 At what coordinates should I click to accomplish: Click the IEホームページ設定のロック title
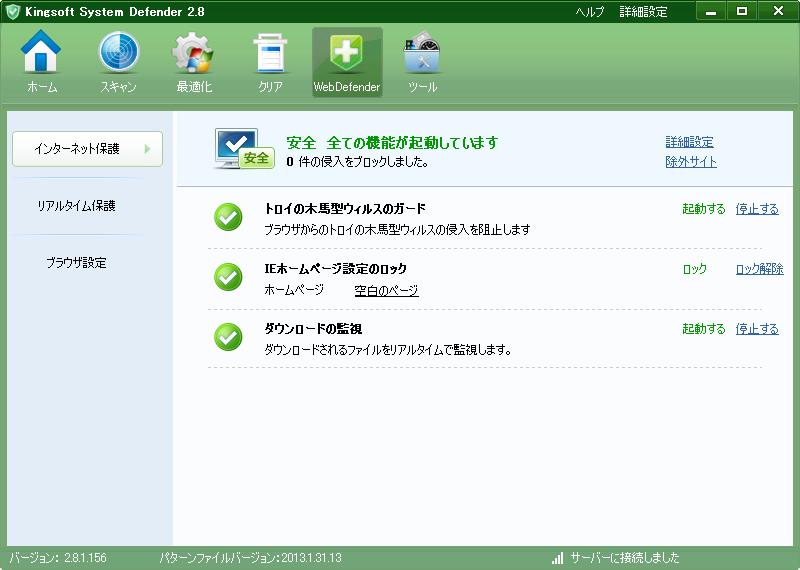click(335, 269)
